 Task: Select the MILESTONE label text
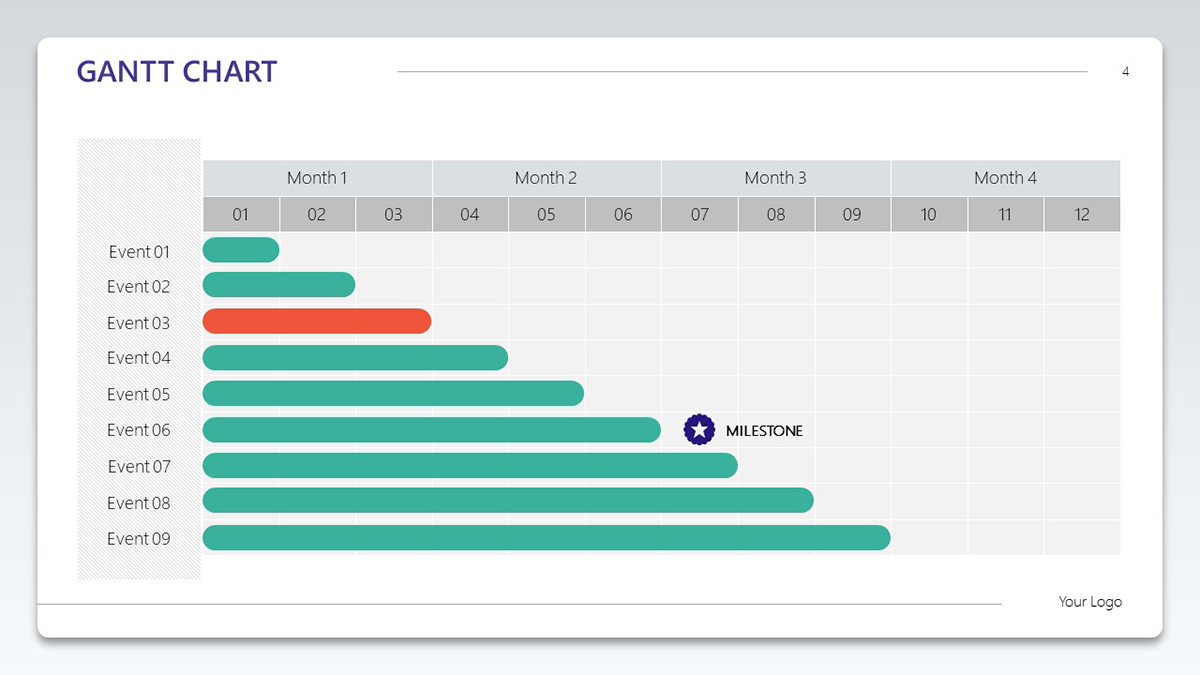(764, 431)
